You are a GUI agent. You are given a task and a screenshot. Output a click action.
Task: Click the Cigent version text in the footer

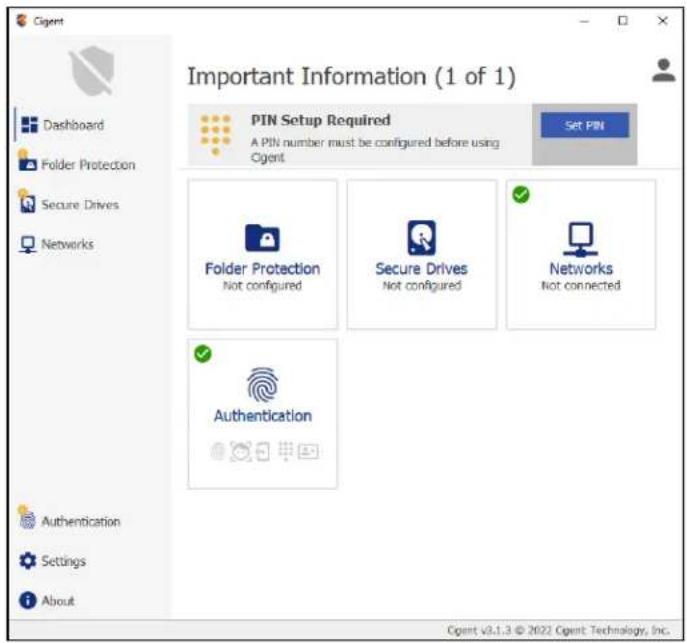click(x=558, y=630)
